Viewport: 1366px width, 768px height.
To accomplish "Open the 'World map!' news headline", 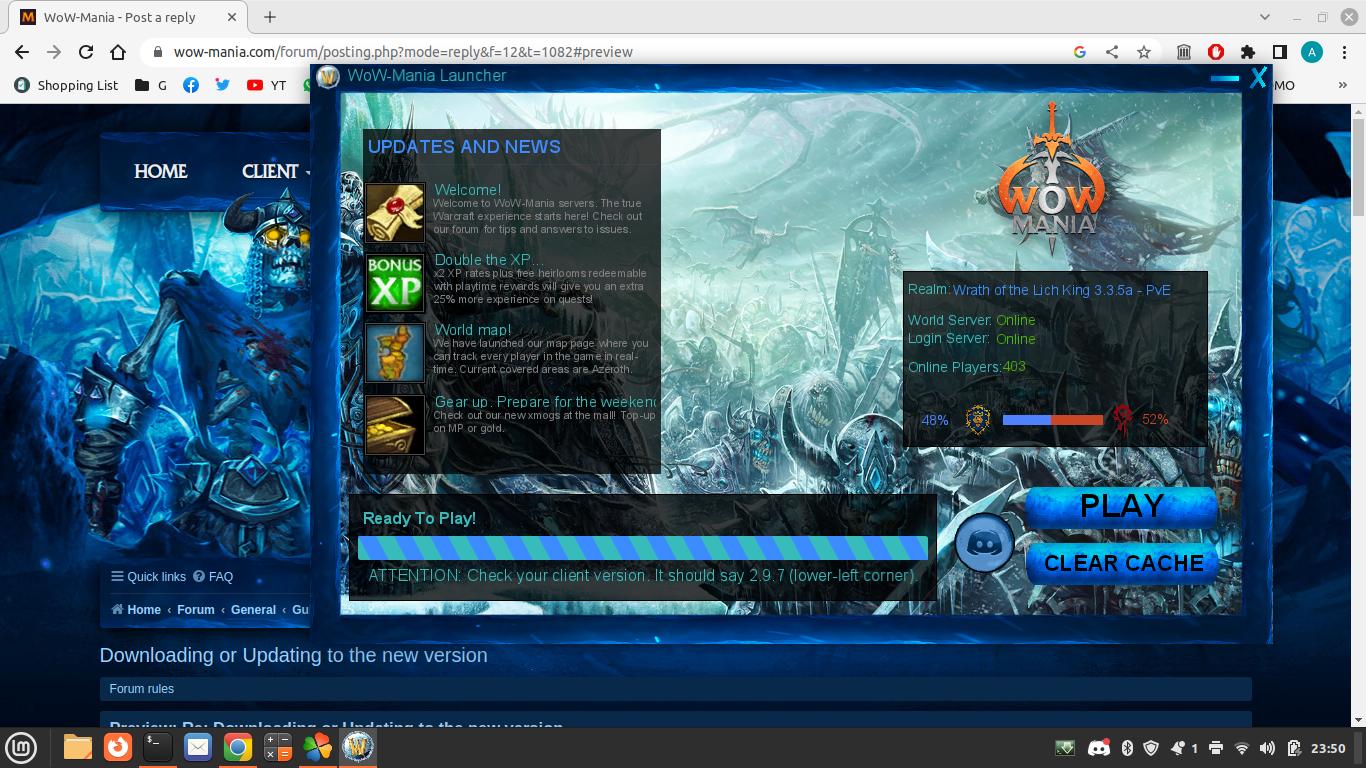I will 473,330.
